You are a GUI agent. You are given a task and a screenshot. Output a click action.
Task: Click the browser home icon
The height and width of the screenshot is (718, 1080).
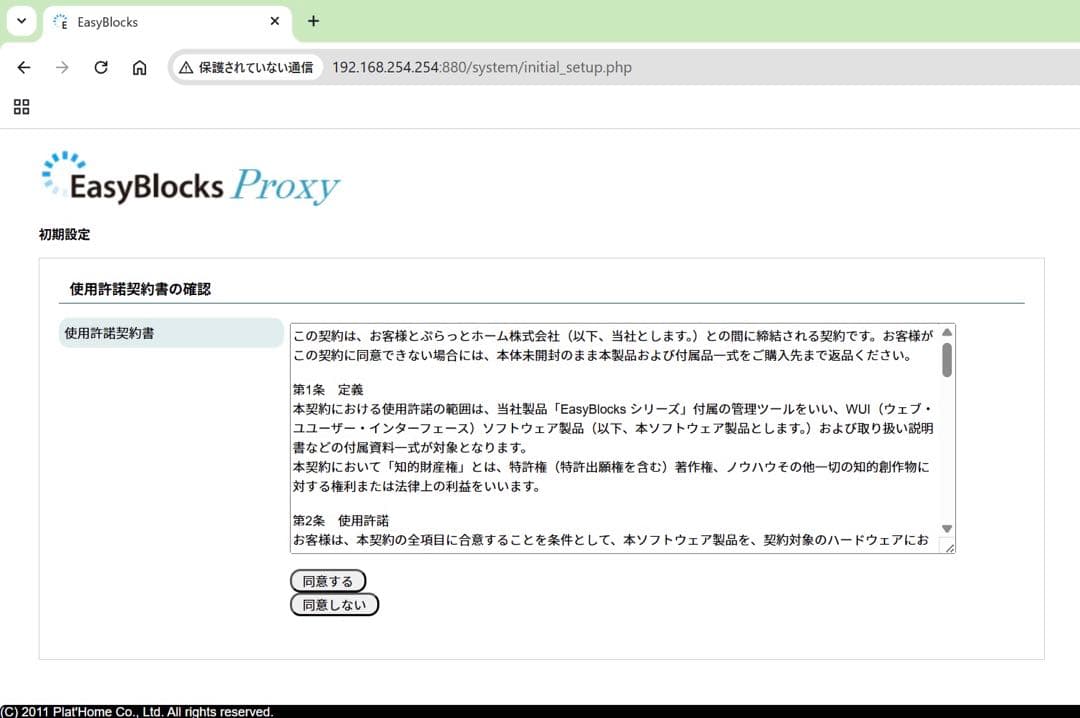[x=139, y=67]
